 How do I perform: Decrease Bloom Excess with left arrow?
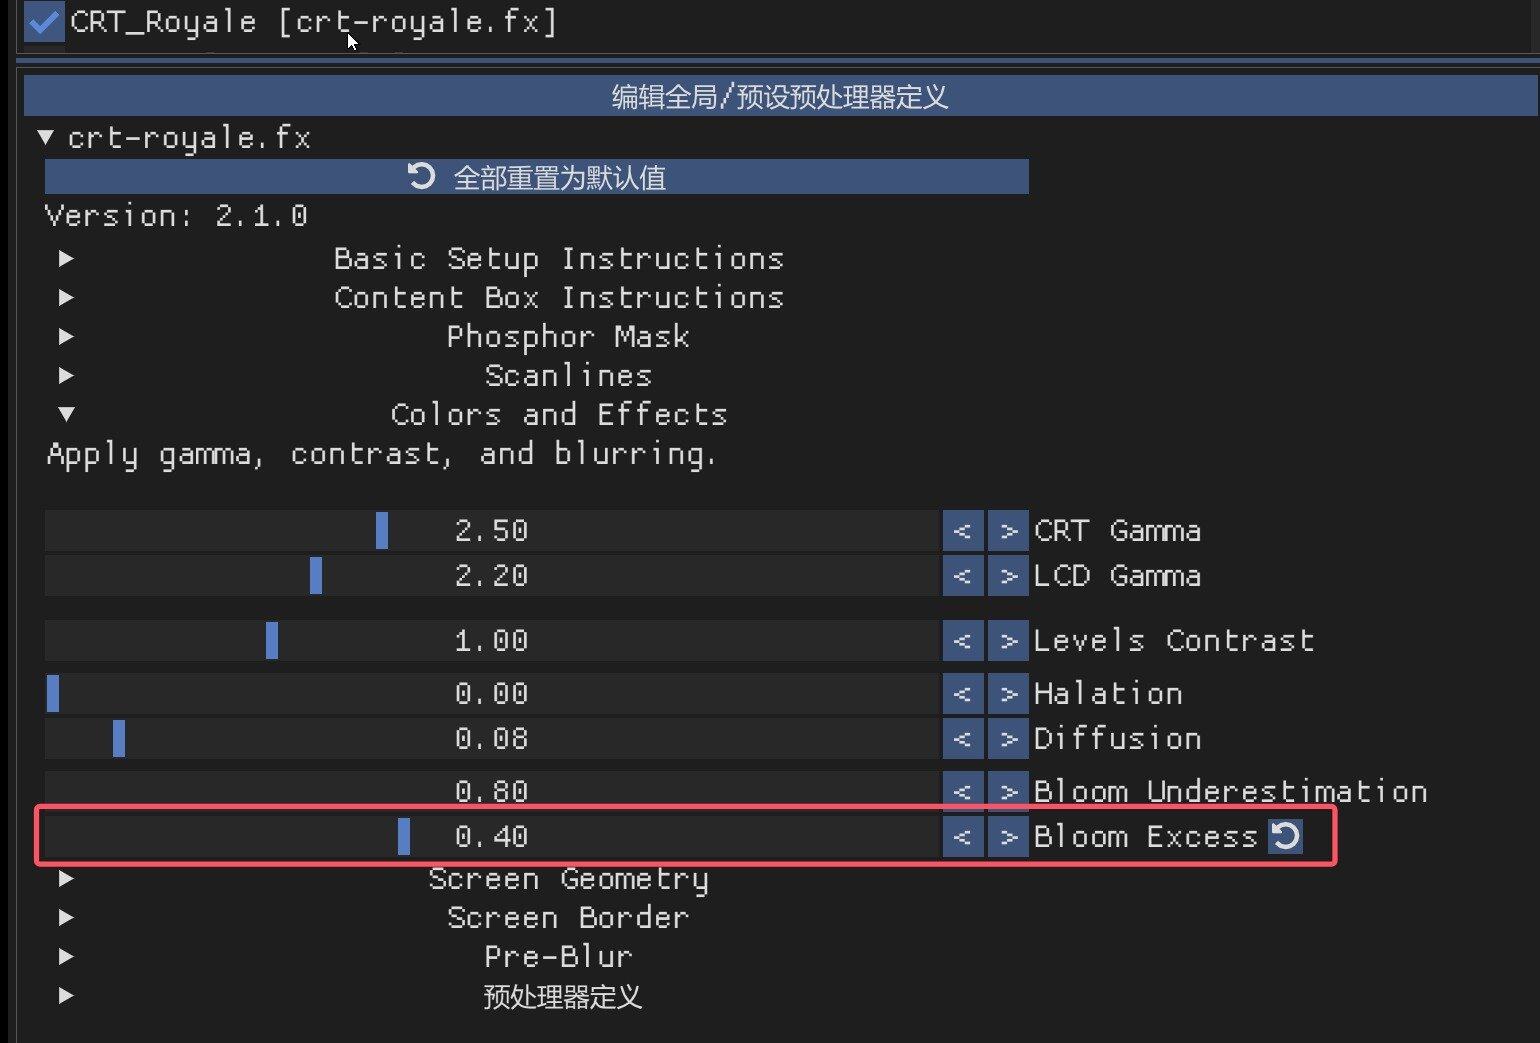tap(963, 836)
